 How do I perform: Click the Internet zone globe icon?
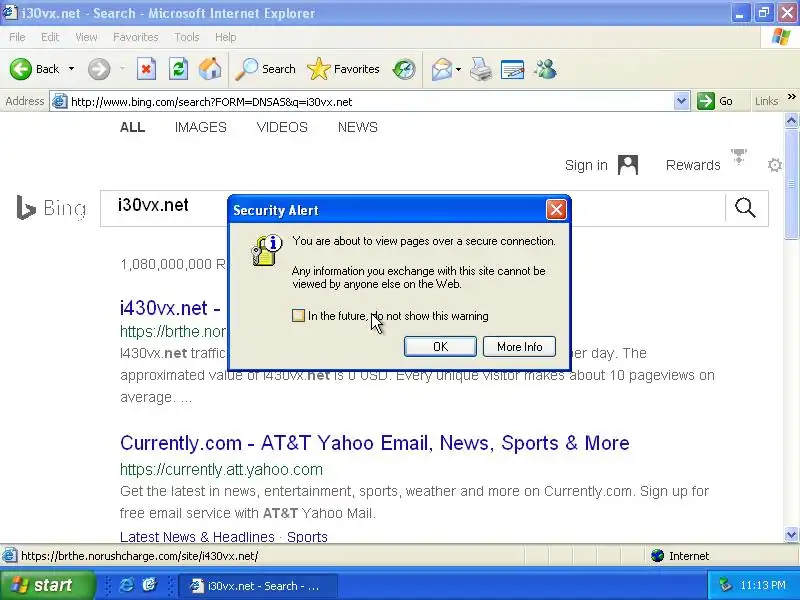pyautogui.click(x=657, y=556)
